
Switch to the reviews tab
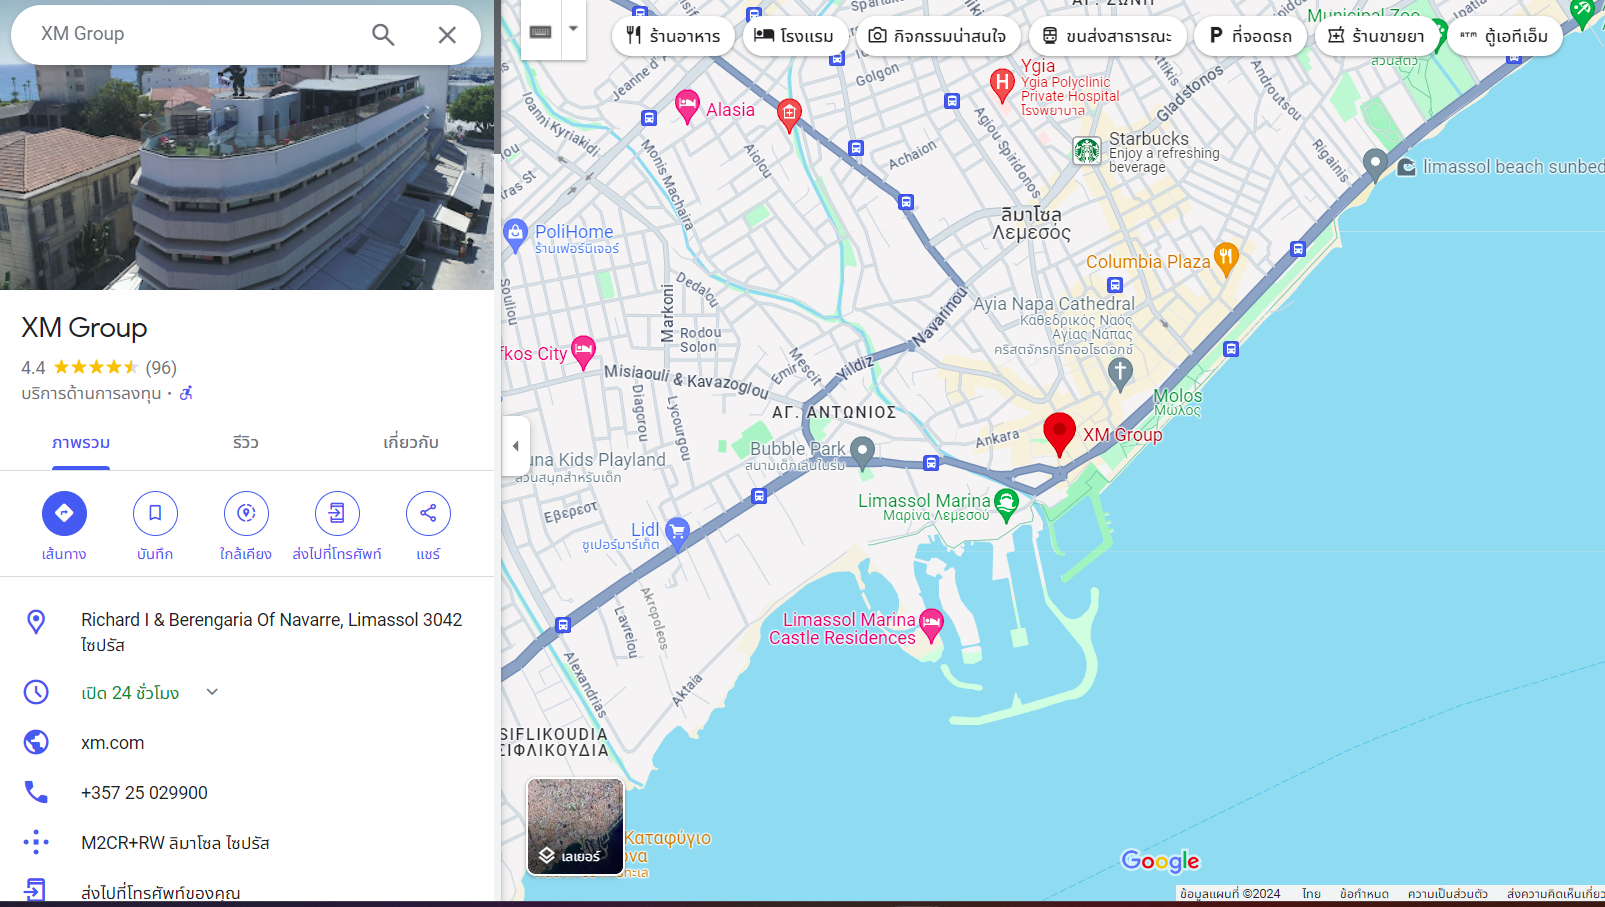(245, 442)
